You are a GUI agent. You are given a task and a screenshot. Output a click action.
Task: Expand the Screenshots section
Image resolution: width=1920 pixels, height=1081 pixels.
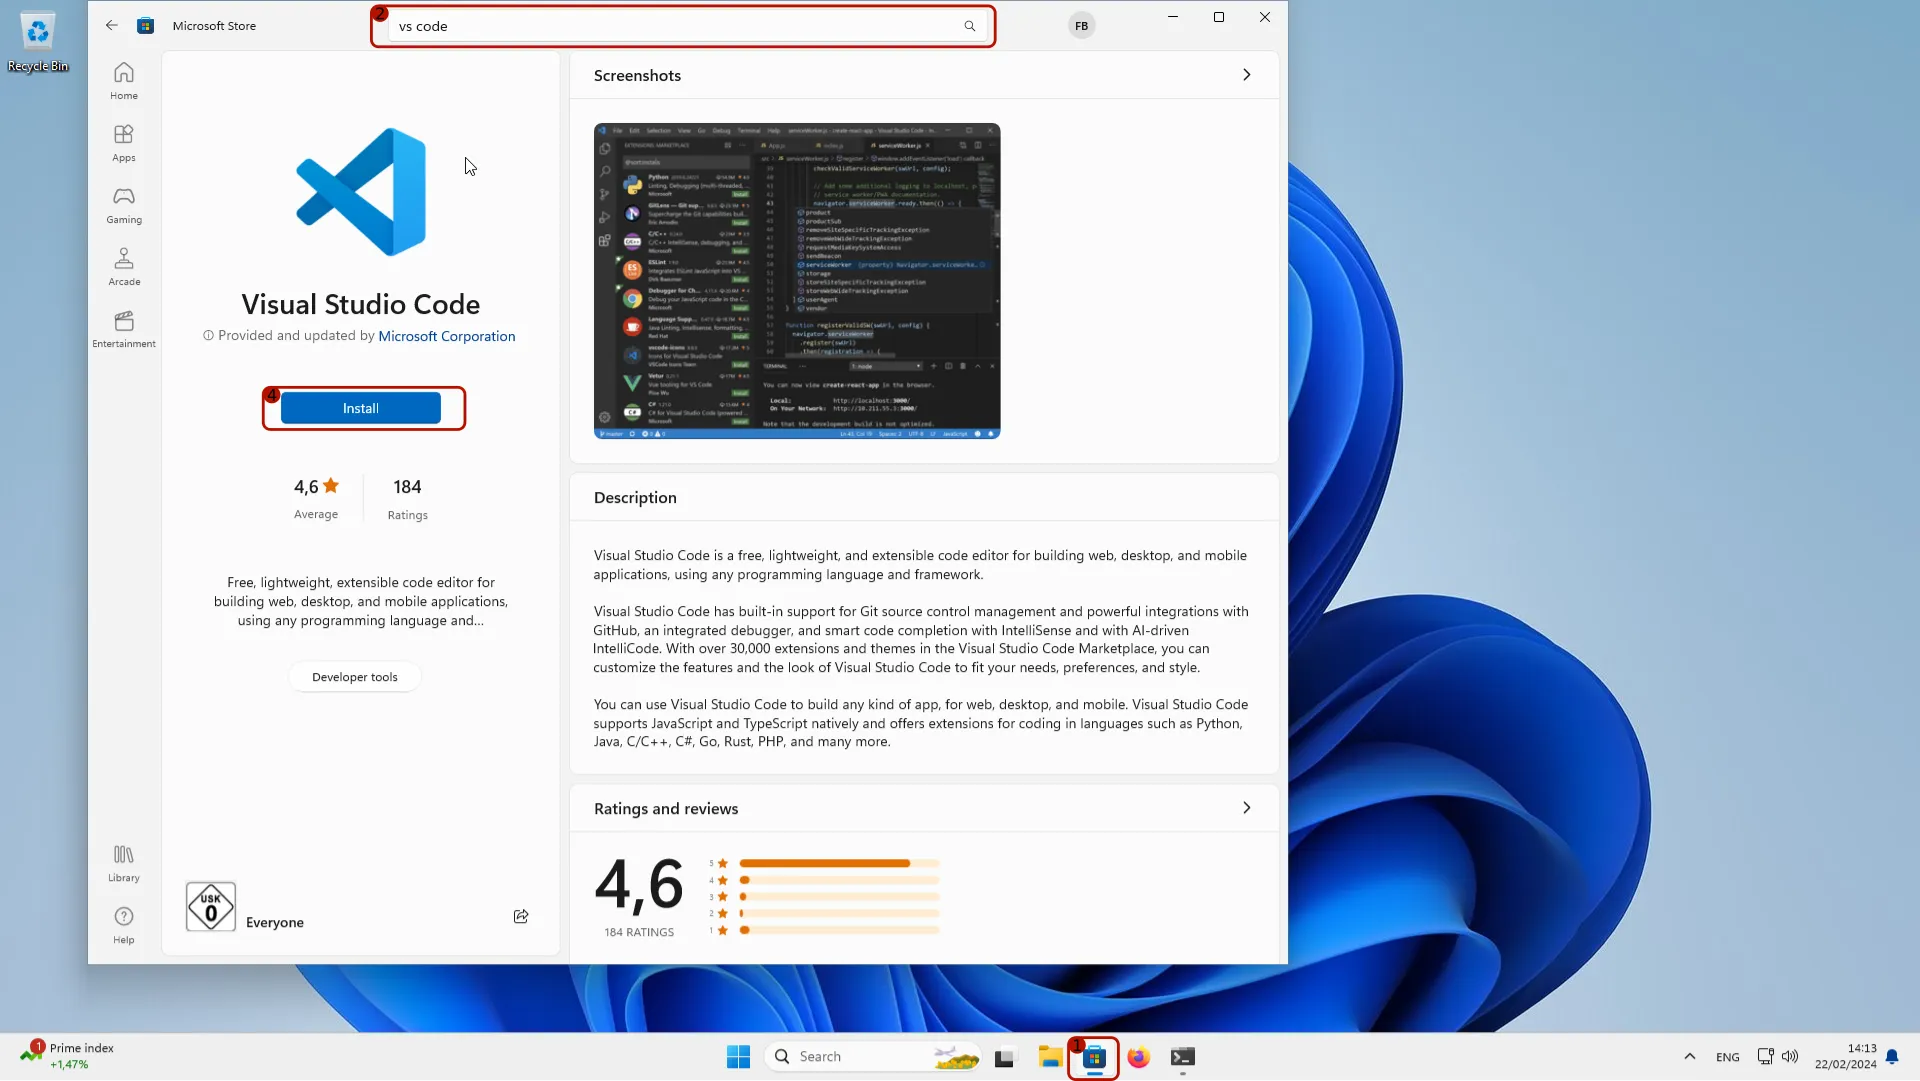coord(1246,74)
